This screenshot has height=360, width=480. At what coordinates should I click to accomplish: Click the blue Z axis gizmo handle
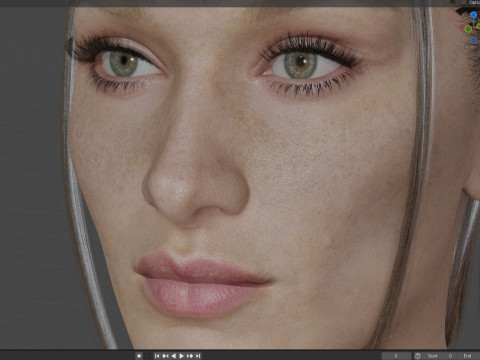click(474, 15)
